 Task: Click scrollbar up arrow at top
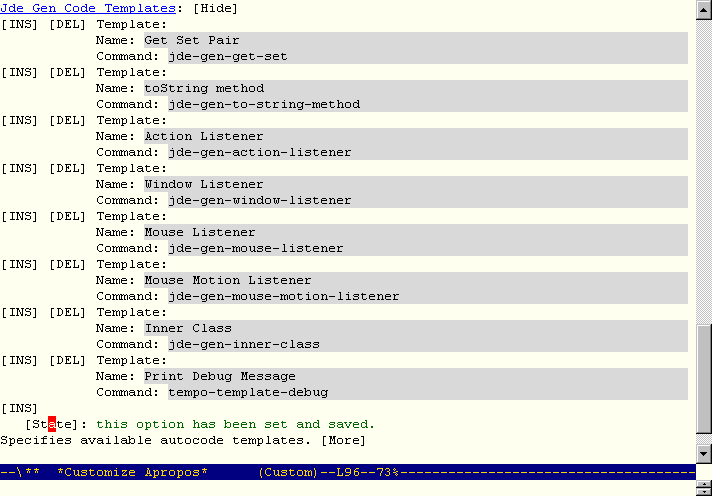[x=704, y=8]
